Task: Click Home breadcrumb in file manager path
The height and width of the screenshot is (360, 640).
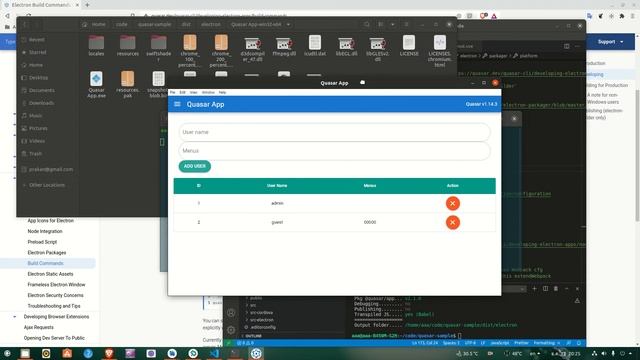Action: [x=95, y=24]
